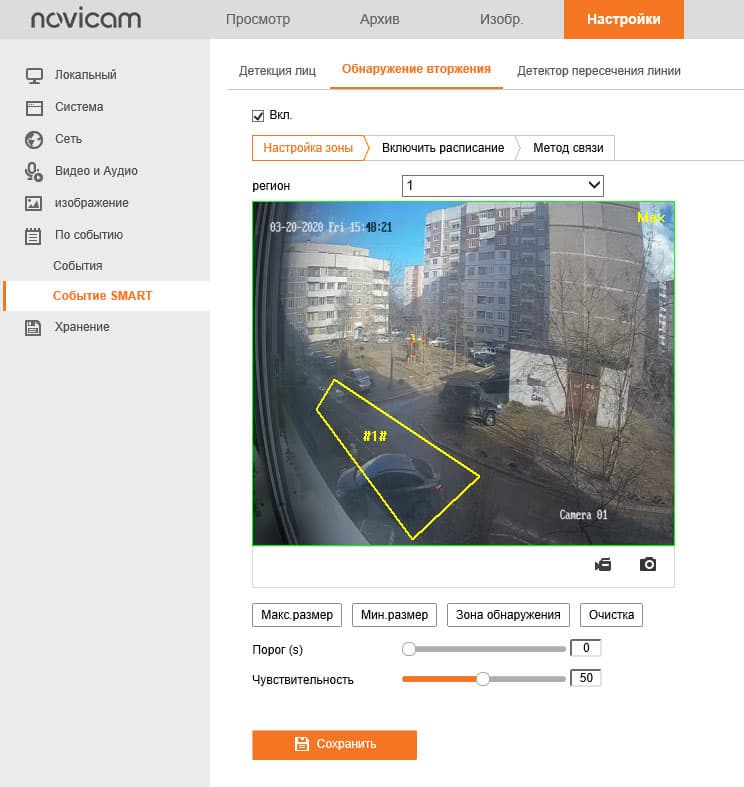Open Система settings section
744x787 pixels.
pos(79,107)
